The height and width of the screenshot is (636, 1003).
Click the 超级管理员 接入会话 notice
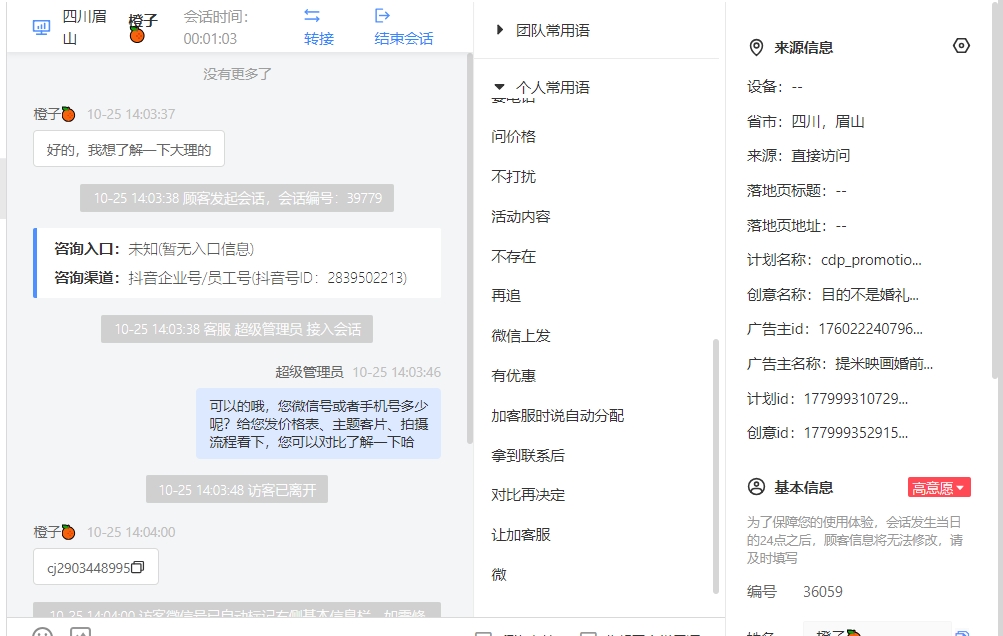237,330
